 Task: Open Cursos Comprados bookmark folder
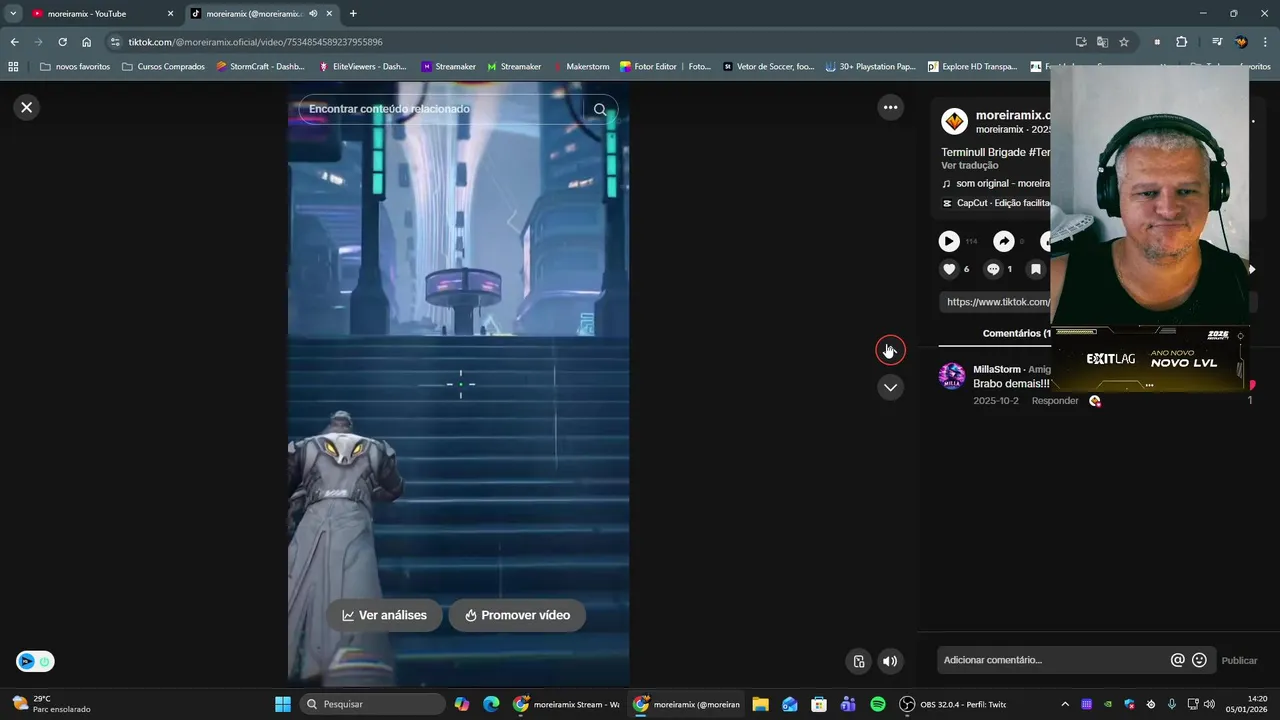(163, 67)
